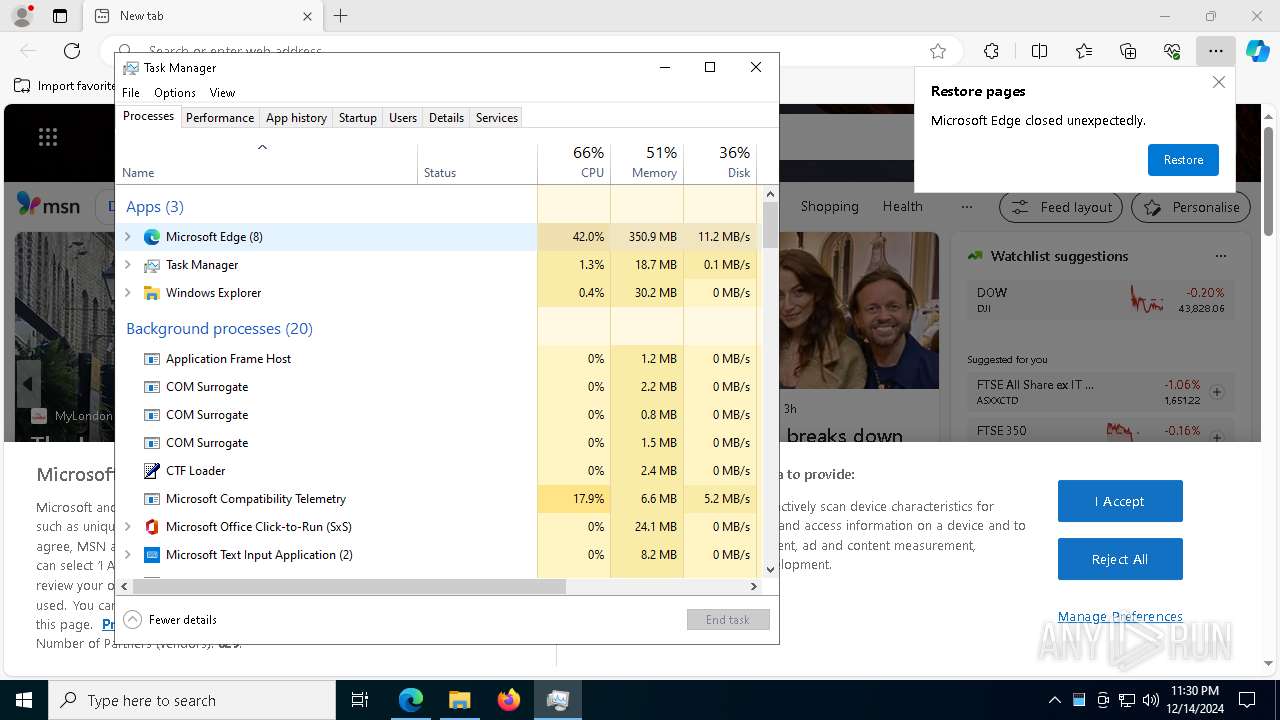Click the Windows Explorer process icon
Image resolution: width=1280 pixels, height=720 pixels.
click(152, 293)
